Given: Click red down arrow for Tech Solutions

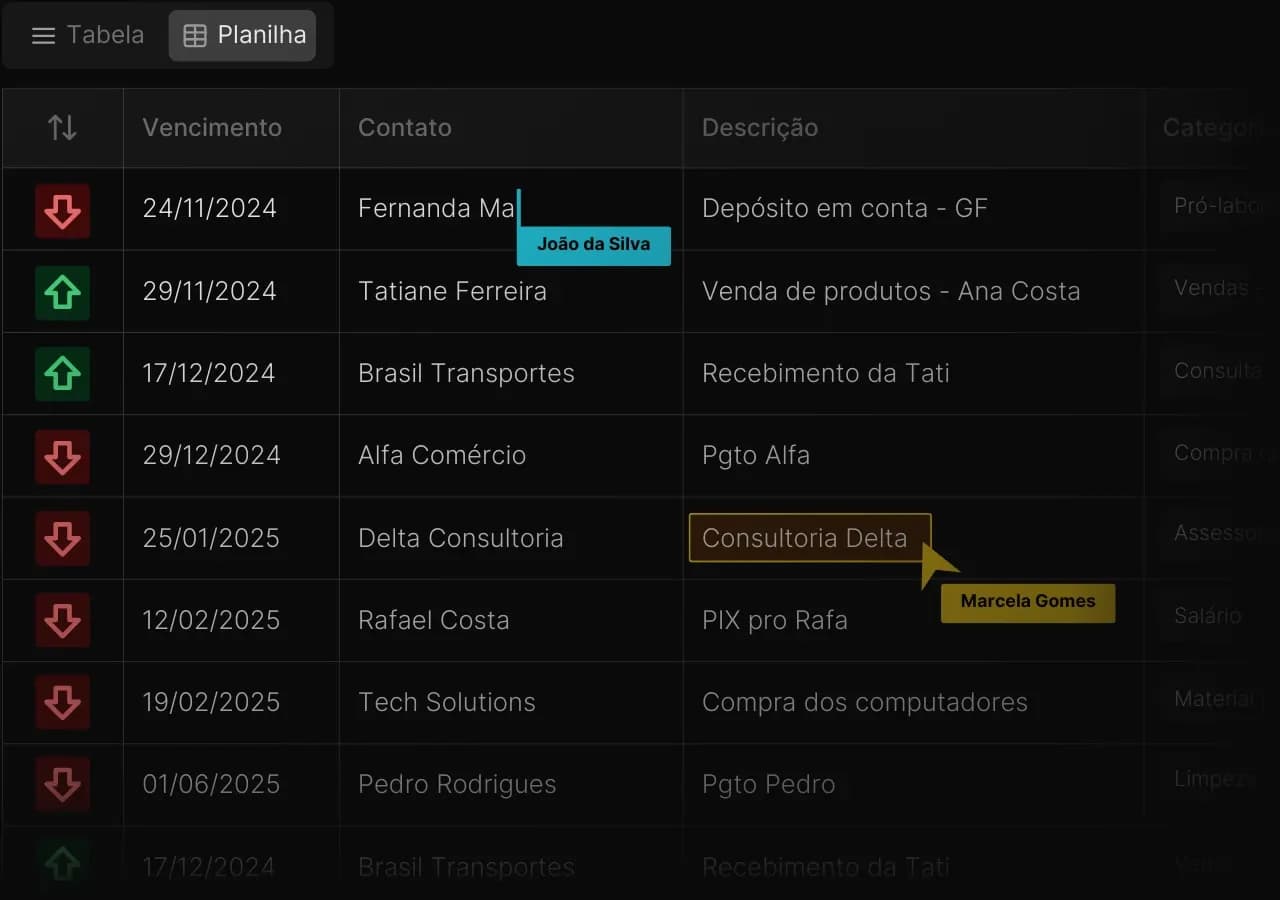Looking at the screenshot, I should click(x=62, y=702).
